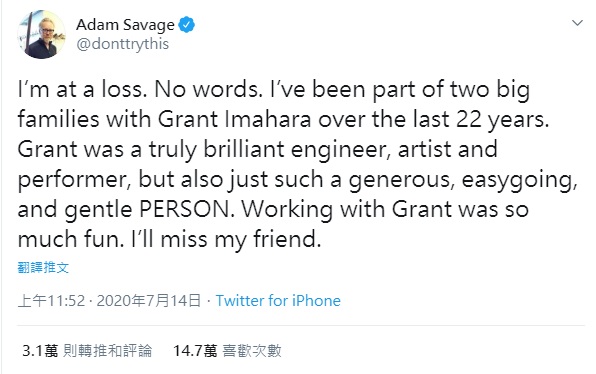View the 3.1萬 retweets count
The image size is (596, 374).
[x=40, y=350]
